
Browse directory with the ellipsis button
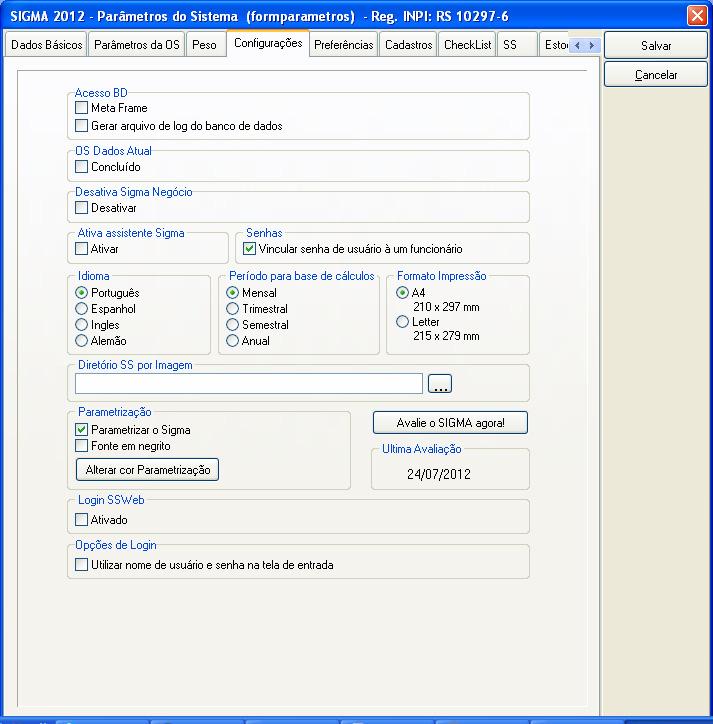(x=440, y=384)
